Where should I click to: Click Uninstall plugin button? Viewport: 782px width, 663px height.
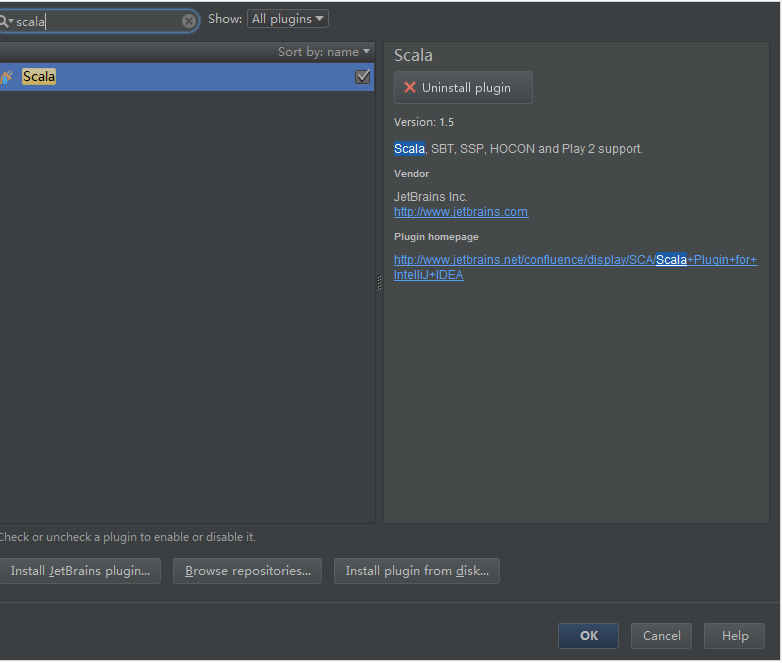coord(463,87)
